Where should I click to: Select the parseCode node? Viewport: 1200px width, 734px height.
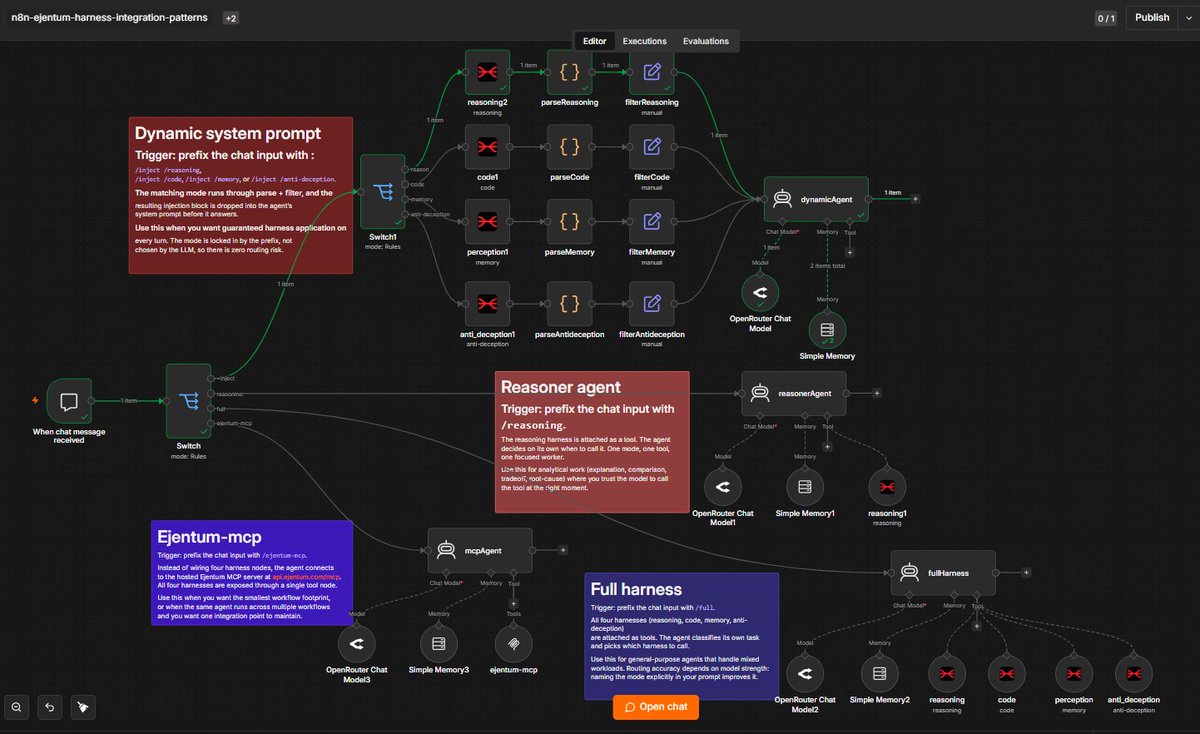[x=569, y=147]
